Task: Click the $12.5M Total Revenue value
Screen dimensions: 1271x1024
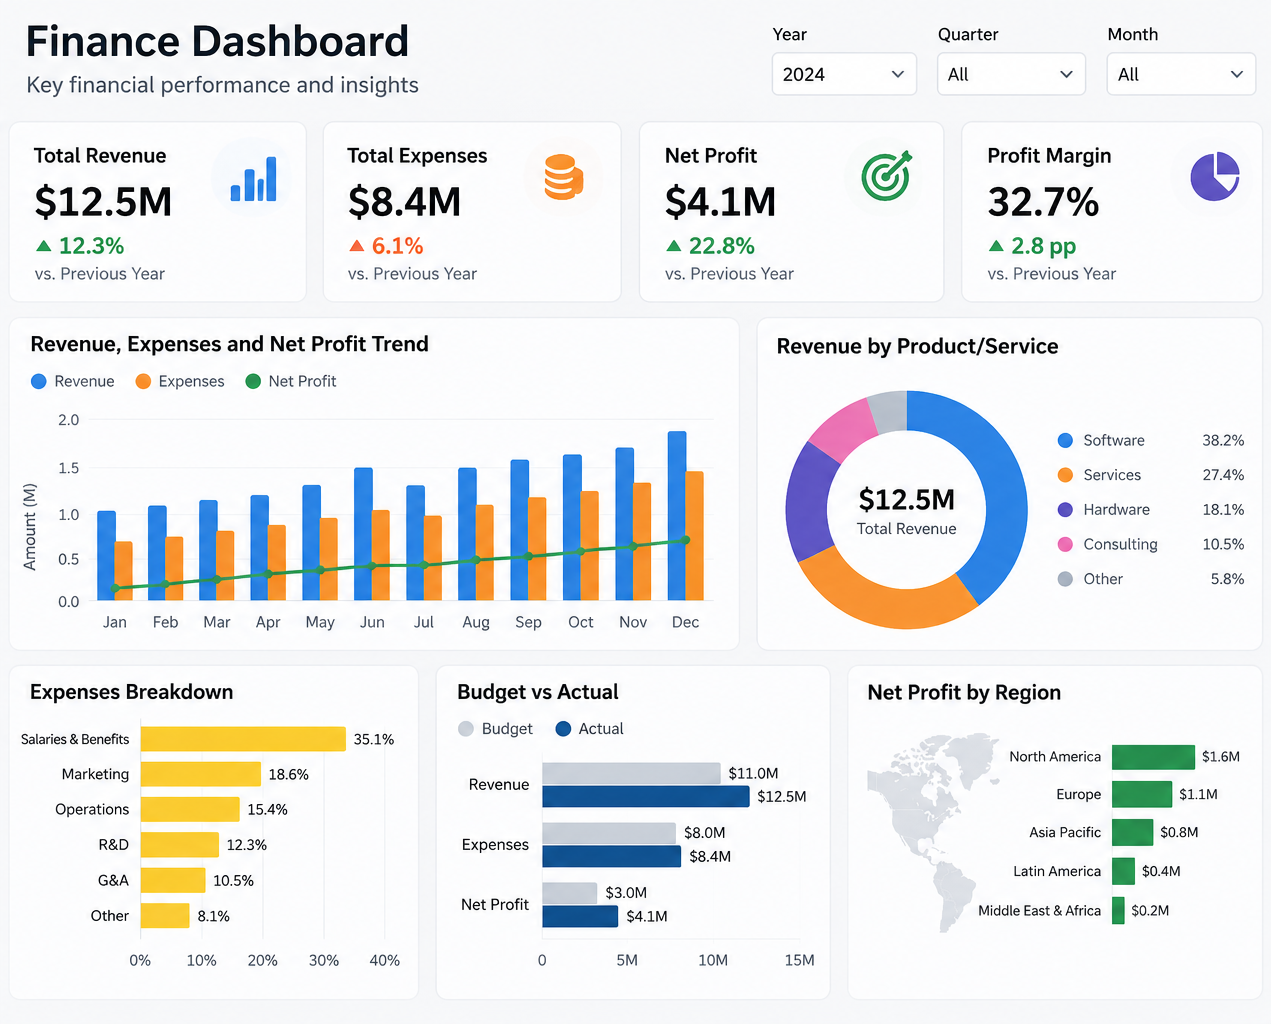Action: click(103, 202)
